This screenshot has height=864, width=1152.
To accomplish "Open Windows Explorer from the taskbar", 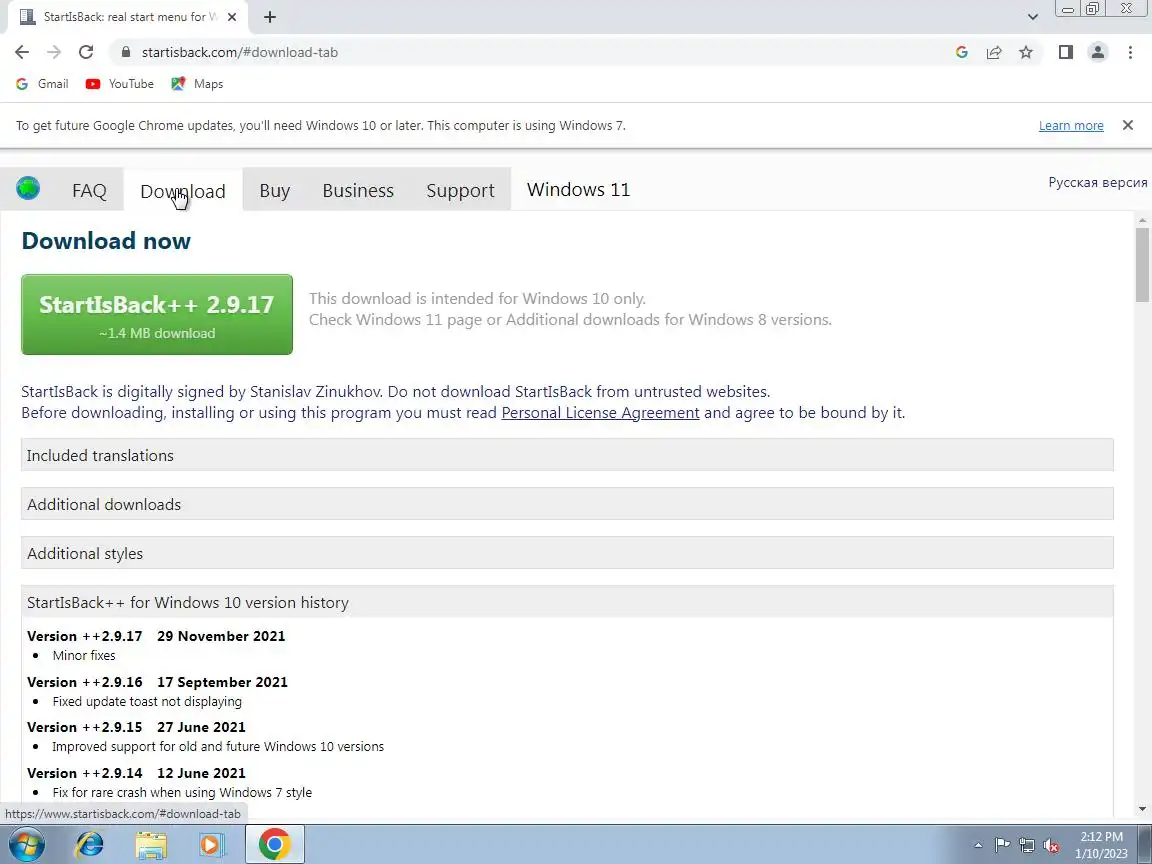I will 151,845.
